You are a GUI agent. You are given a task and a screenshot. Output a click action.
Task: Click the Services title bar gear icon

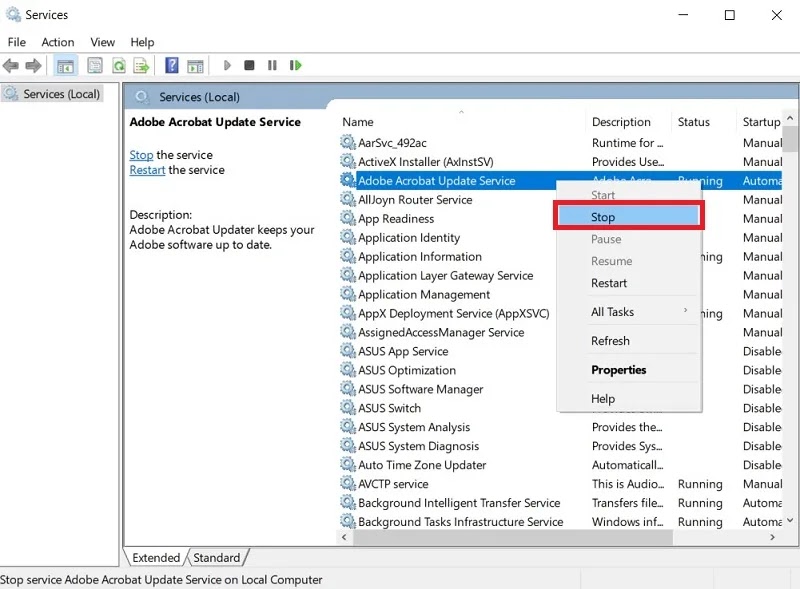[x=13, y=14]
